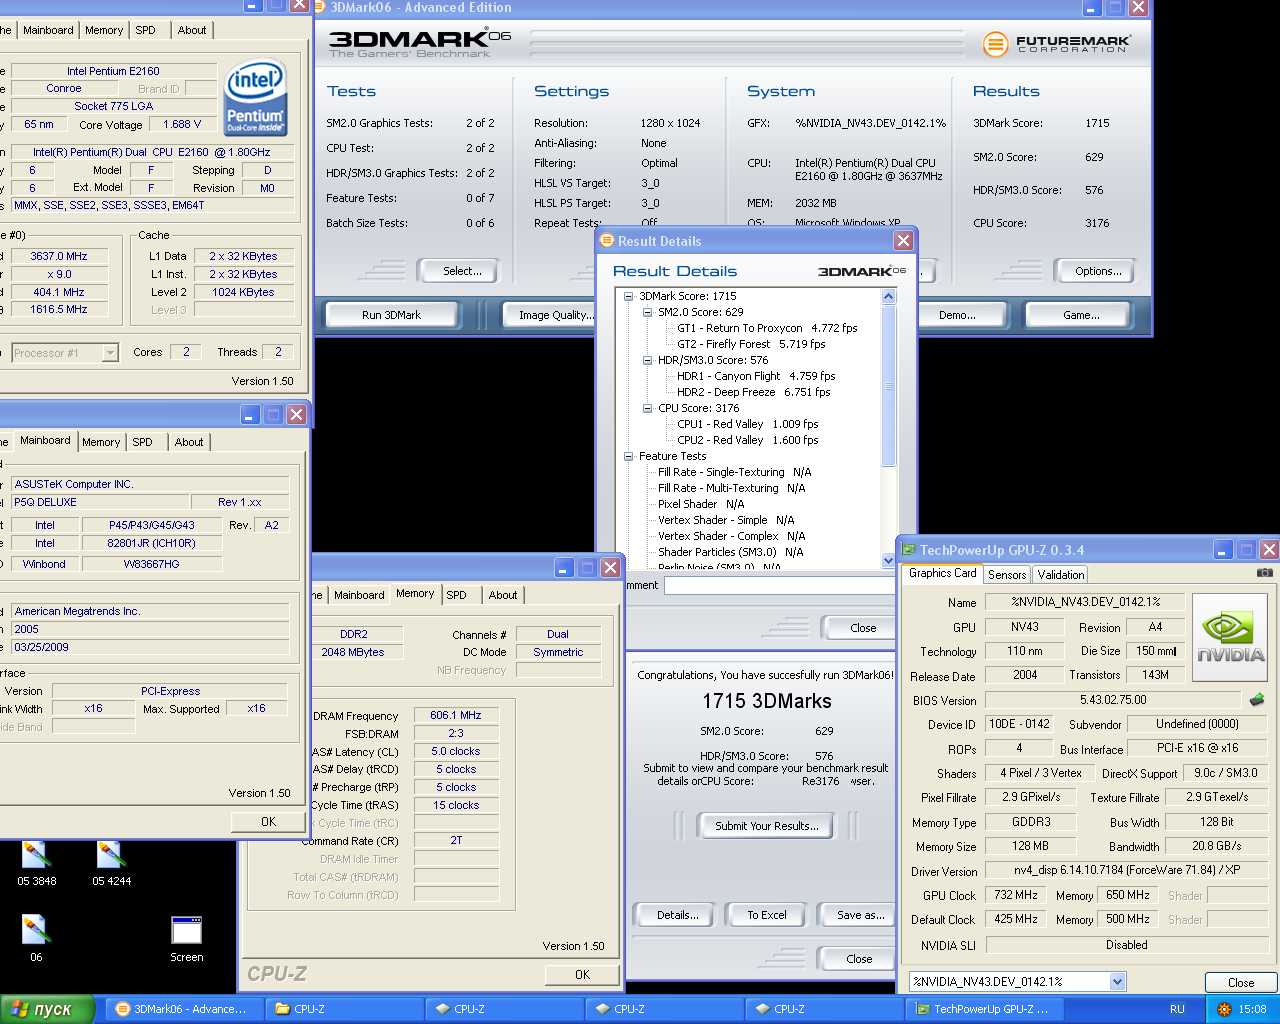Select 'GT1 - Return To Proxycon' result row
This screenshot has height=1024, width=1280.
click(767, 328)
